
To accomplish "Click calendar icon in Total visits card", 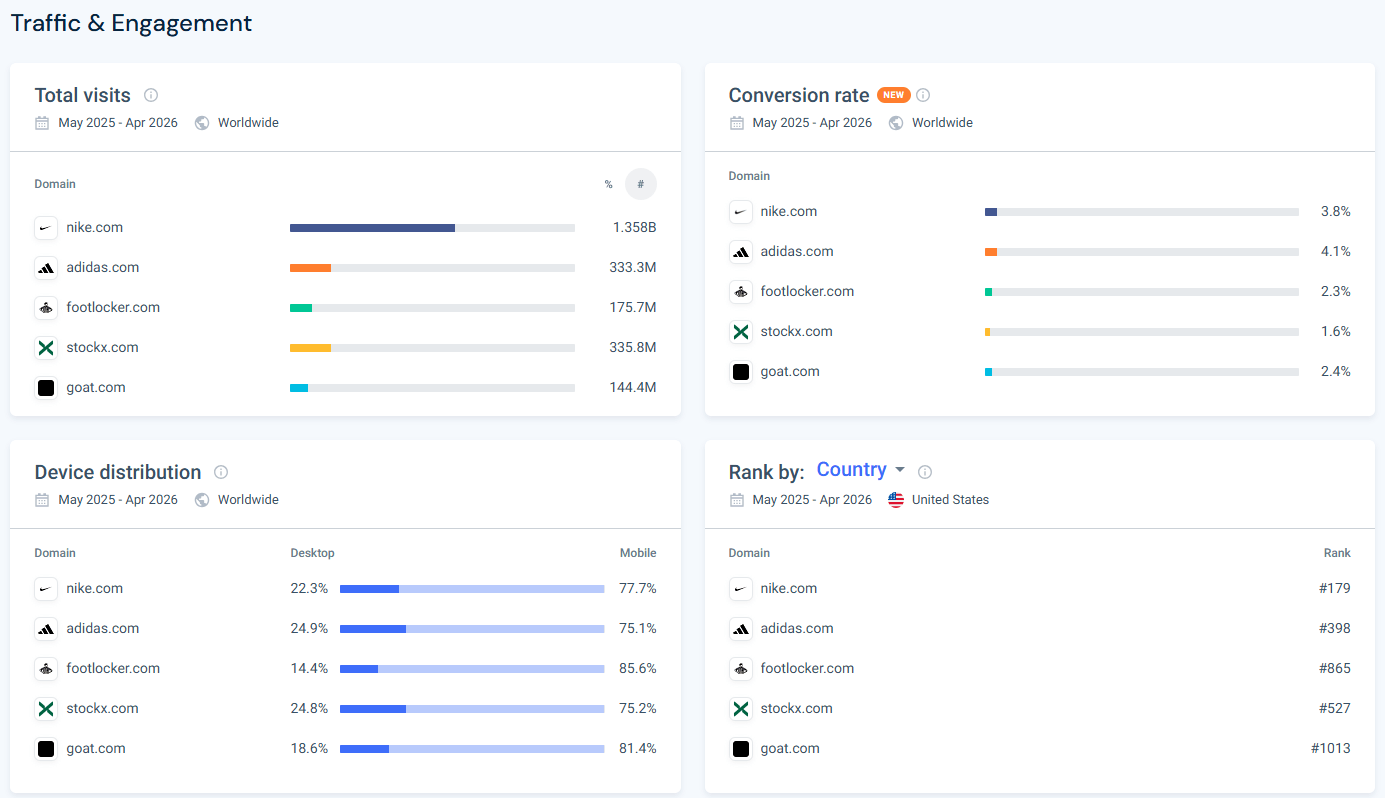I will click(42, 123).
